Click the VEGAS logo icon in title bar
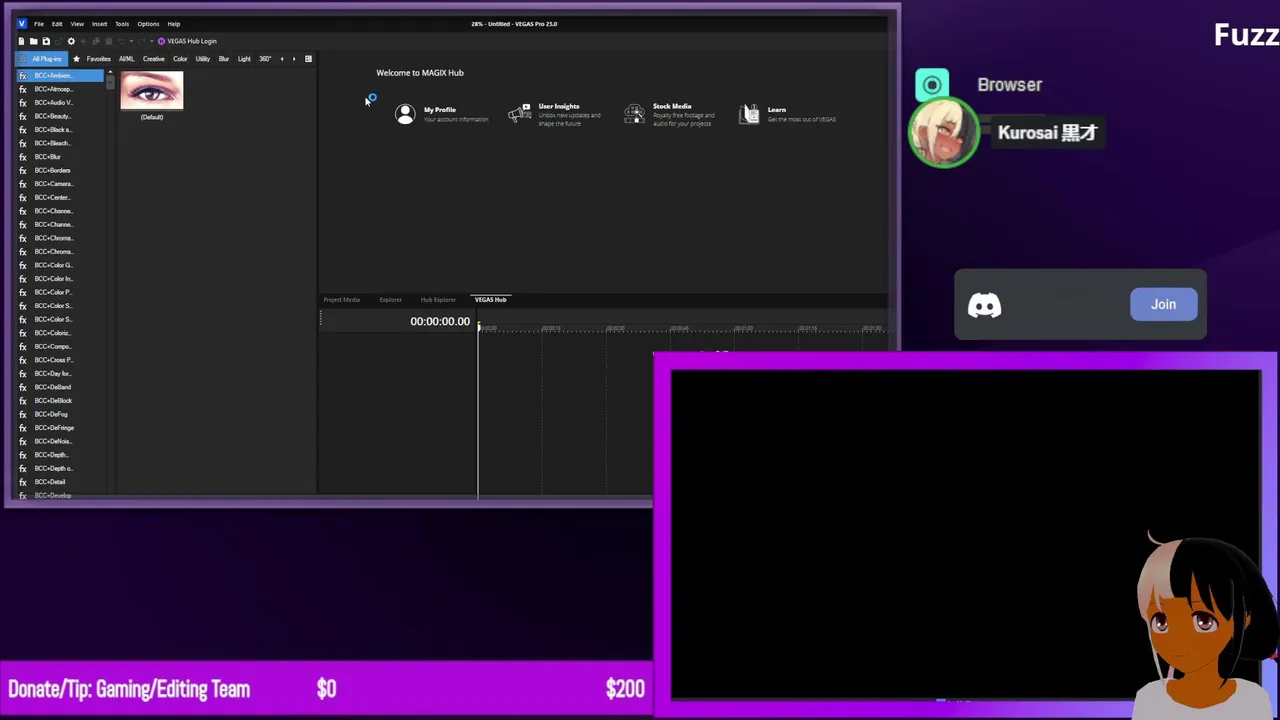This screenshot has height=720, width=1280. 22,23
